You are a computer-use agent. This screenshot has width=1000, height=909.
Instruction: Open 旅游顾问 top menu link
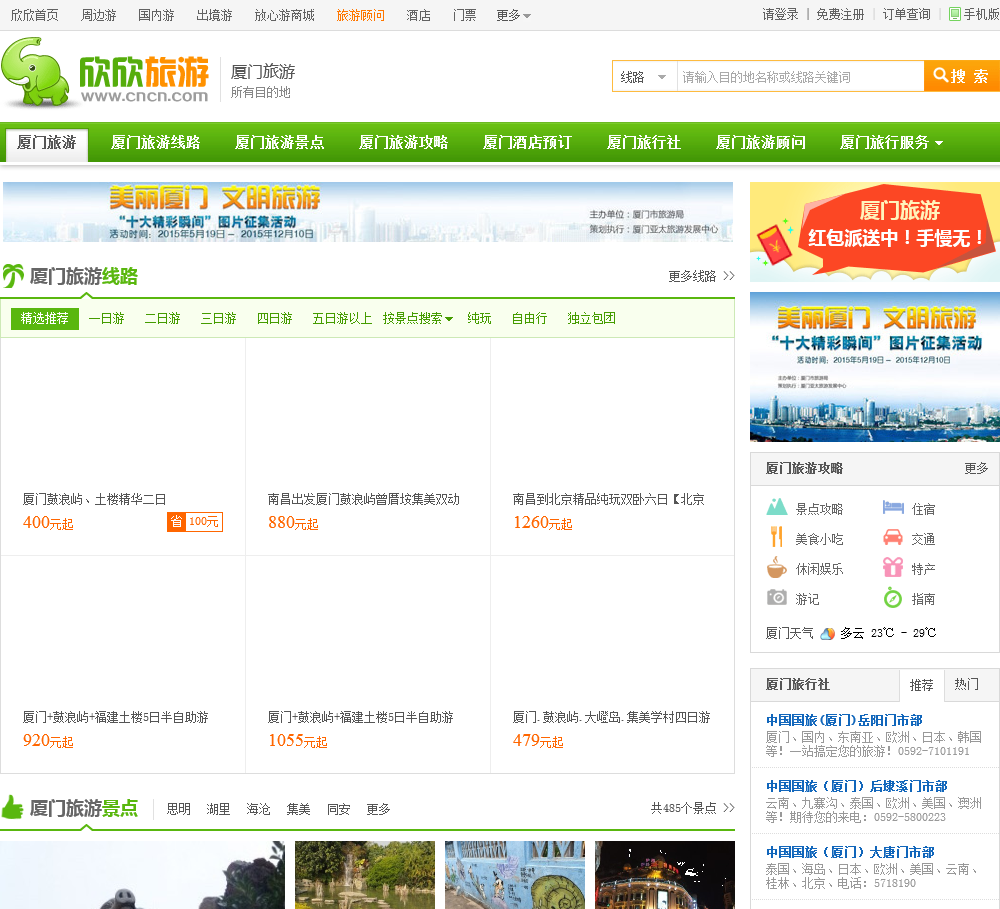point(360,15)
